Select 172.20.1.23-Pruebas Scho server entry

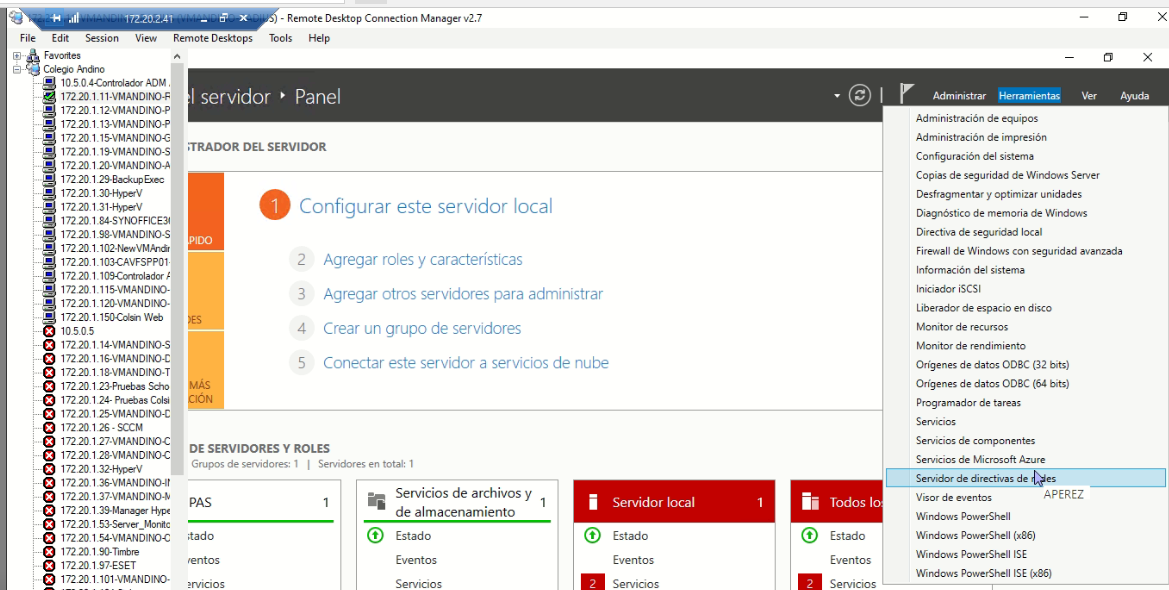pos(116,386)
